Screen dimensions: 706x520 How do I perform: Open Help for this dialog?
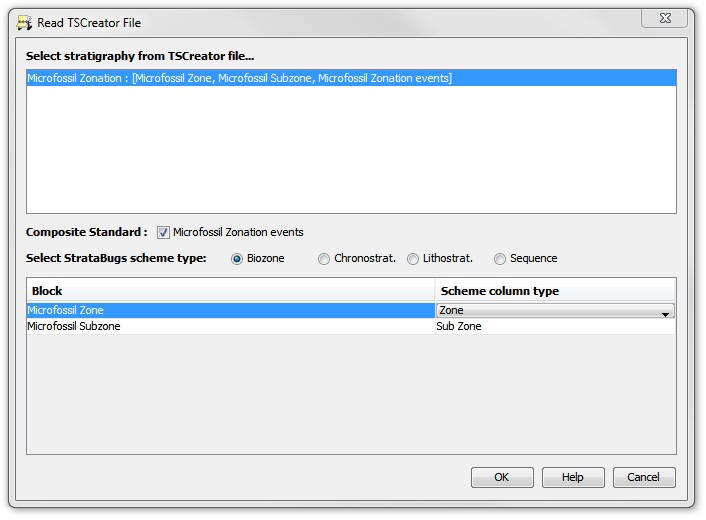click(572, 478)
